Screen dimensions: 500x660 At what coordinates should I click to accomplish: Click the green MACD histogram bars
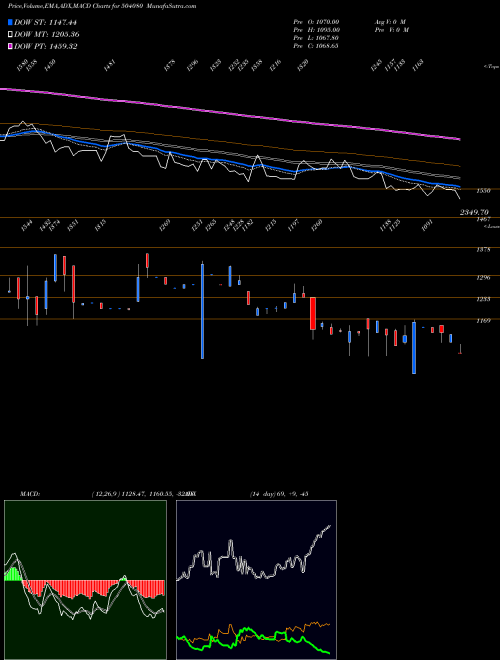(x=13, y=574)
